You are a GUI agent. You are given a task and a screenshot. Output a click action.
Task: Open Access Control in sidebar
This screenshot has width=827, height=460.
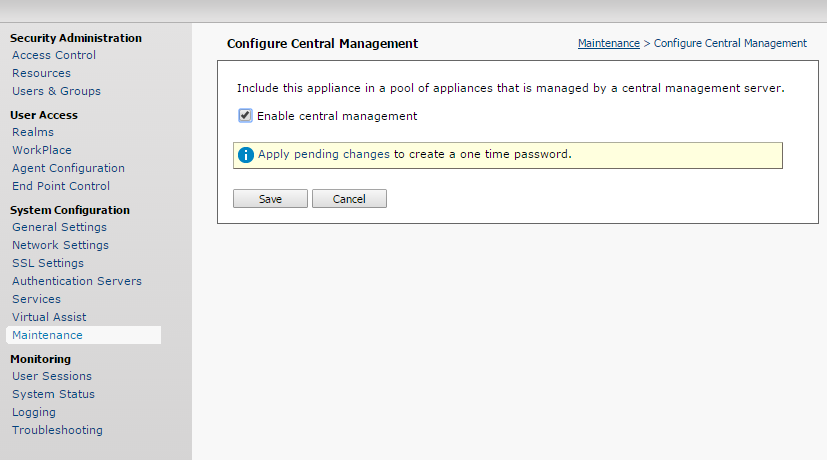coord(54,55)
